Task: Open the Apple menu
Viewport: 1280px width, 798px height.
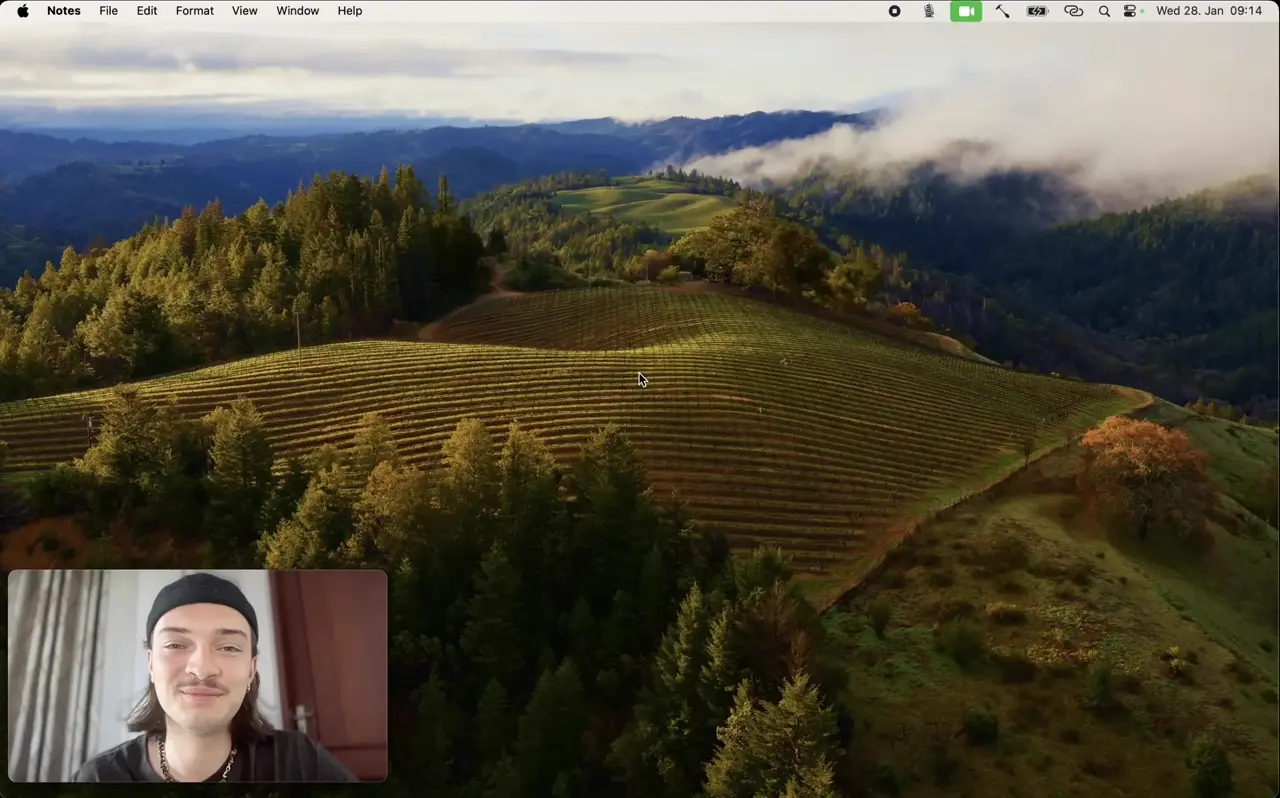Action: [x=23, y=11]
